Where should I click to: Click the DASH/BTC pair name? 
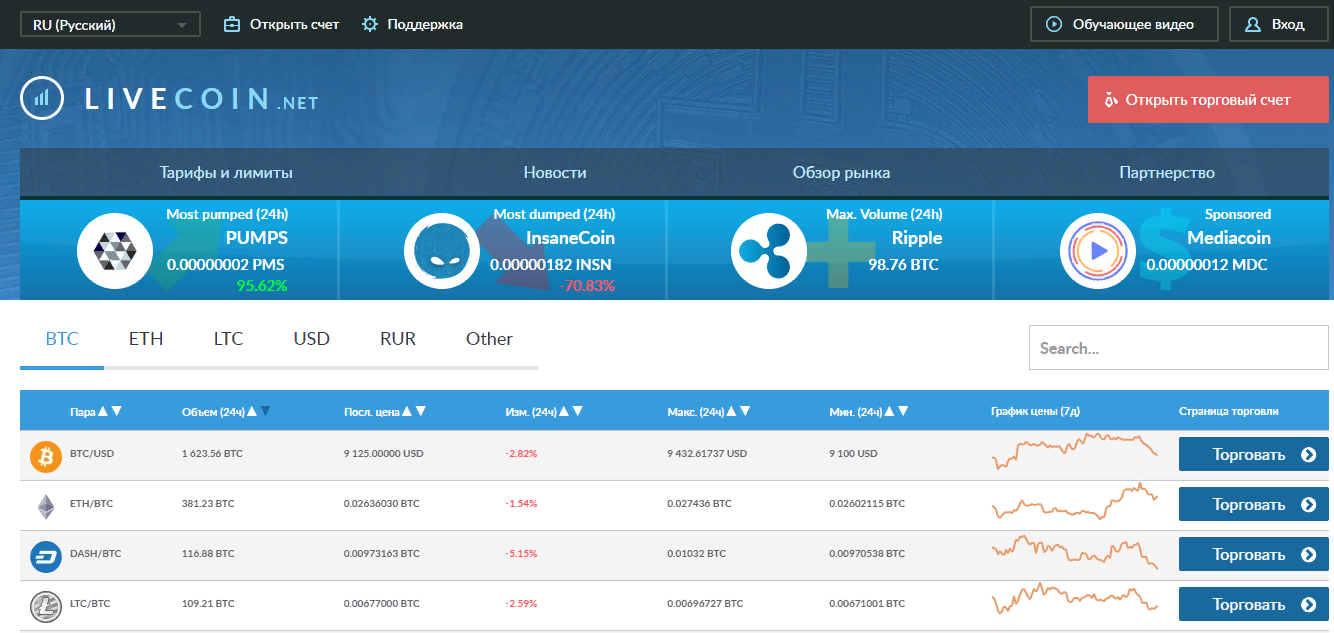tap(95, 553)
